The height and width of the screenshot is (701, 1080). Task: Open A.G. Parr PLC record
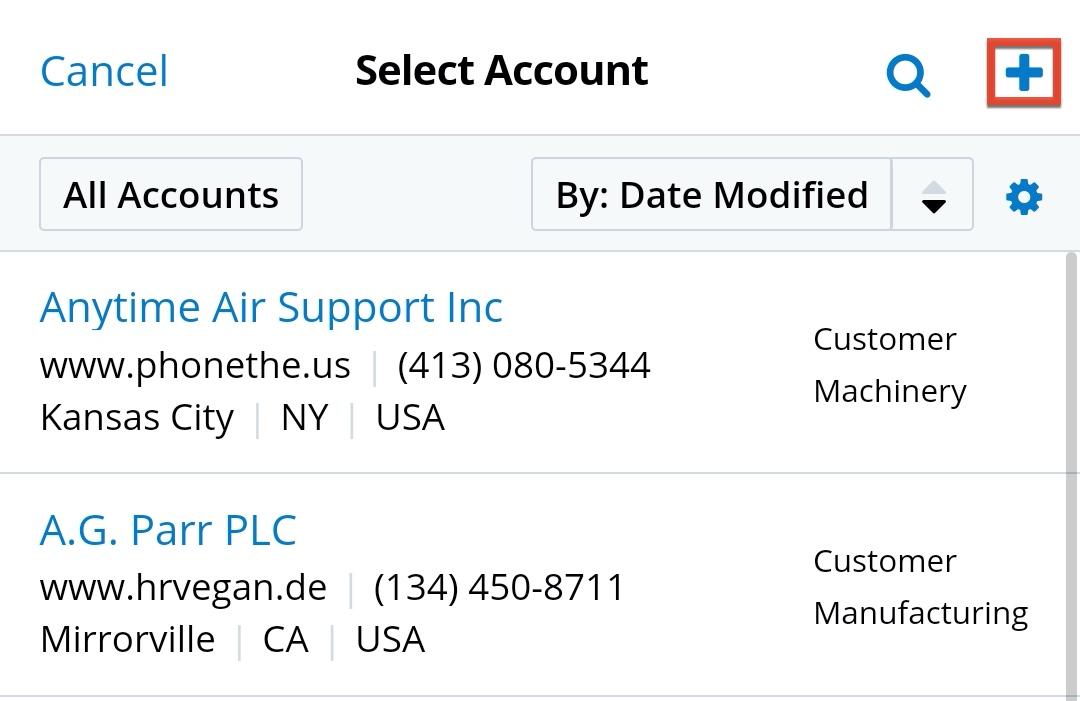pos(168,530)
